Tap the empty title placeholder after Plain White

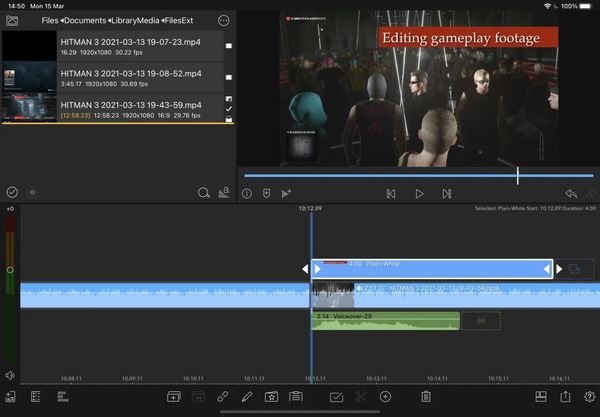point(575,269)
